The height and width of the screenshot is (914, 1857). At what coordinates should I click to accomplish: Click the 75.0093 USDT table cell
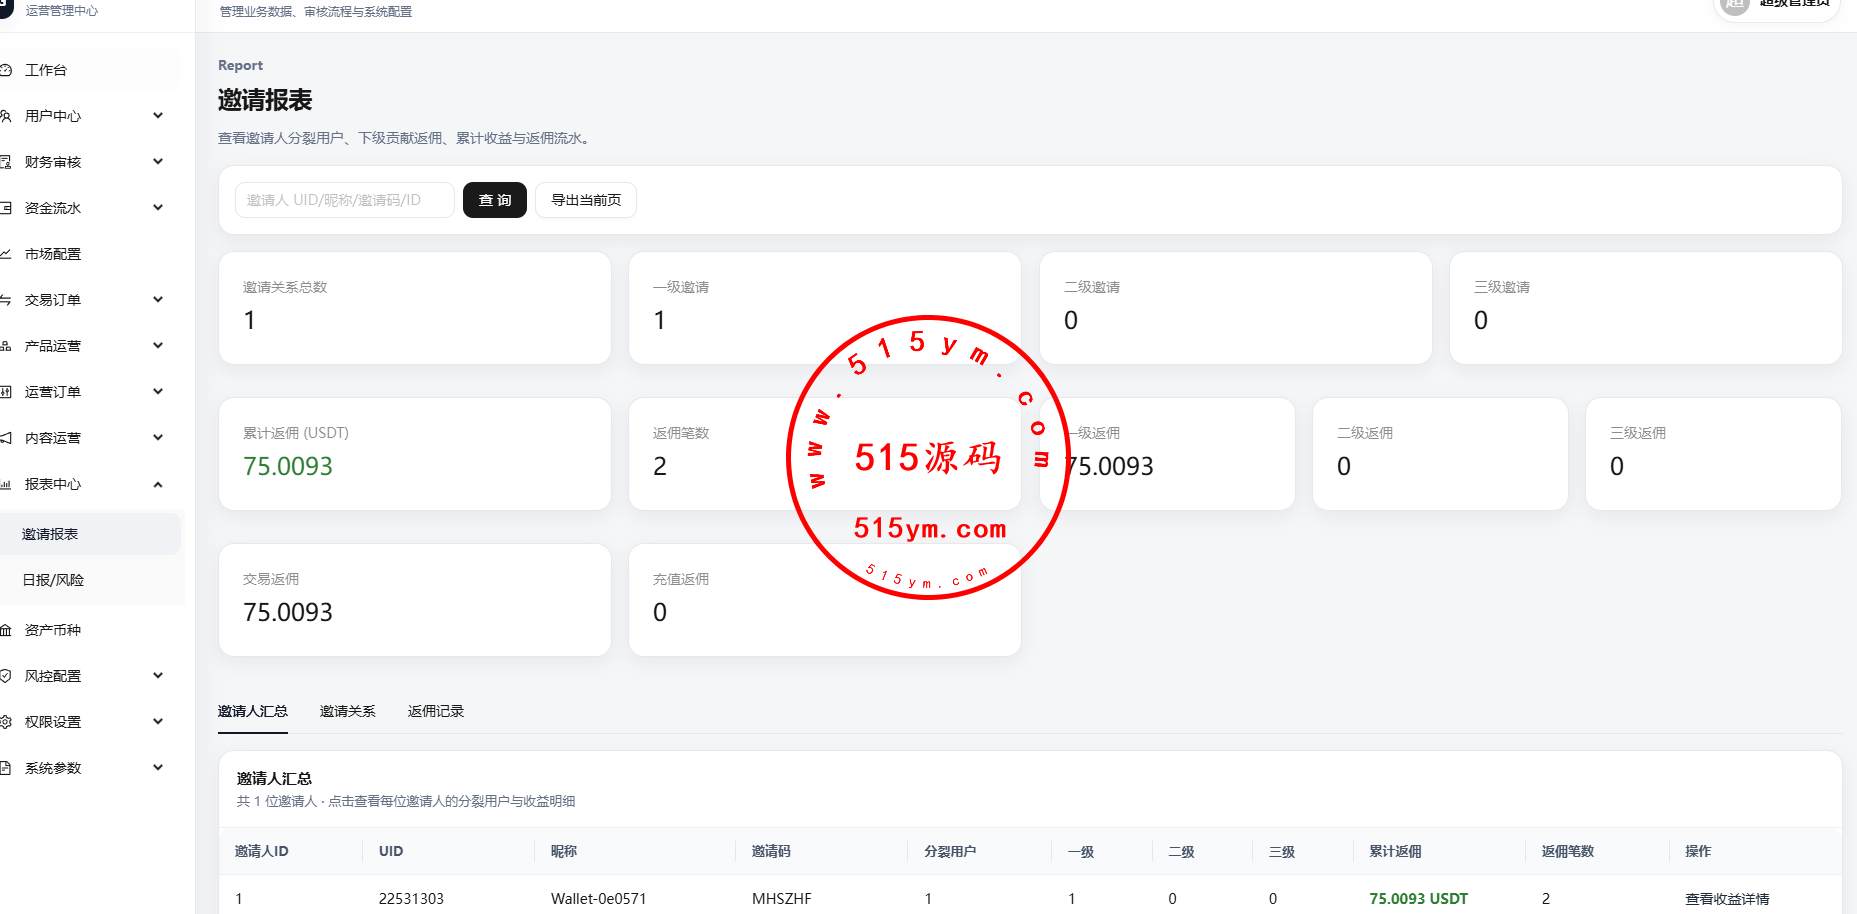pyautogui.click(x=1419, y=899)
